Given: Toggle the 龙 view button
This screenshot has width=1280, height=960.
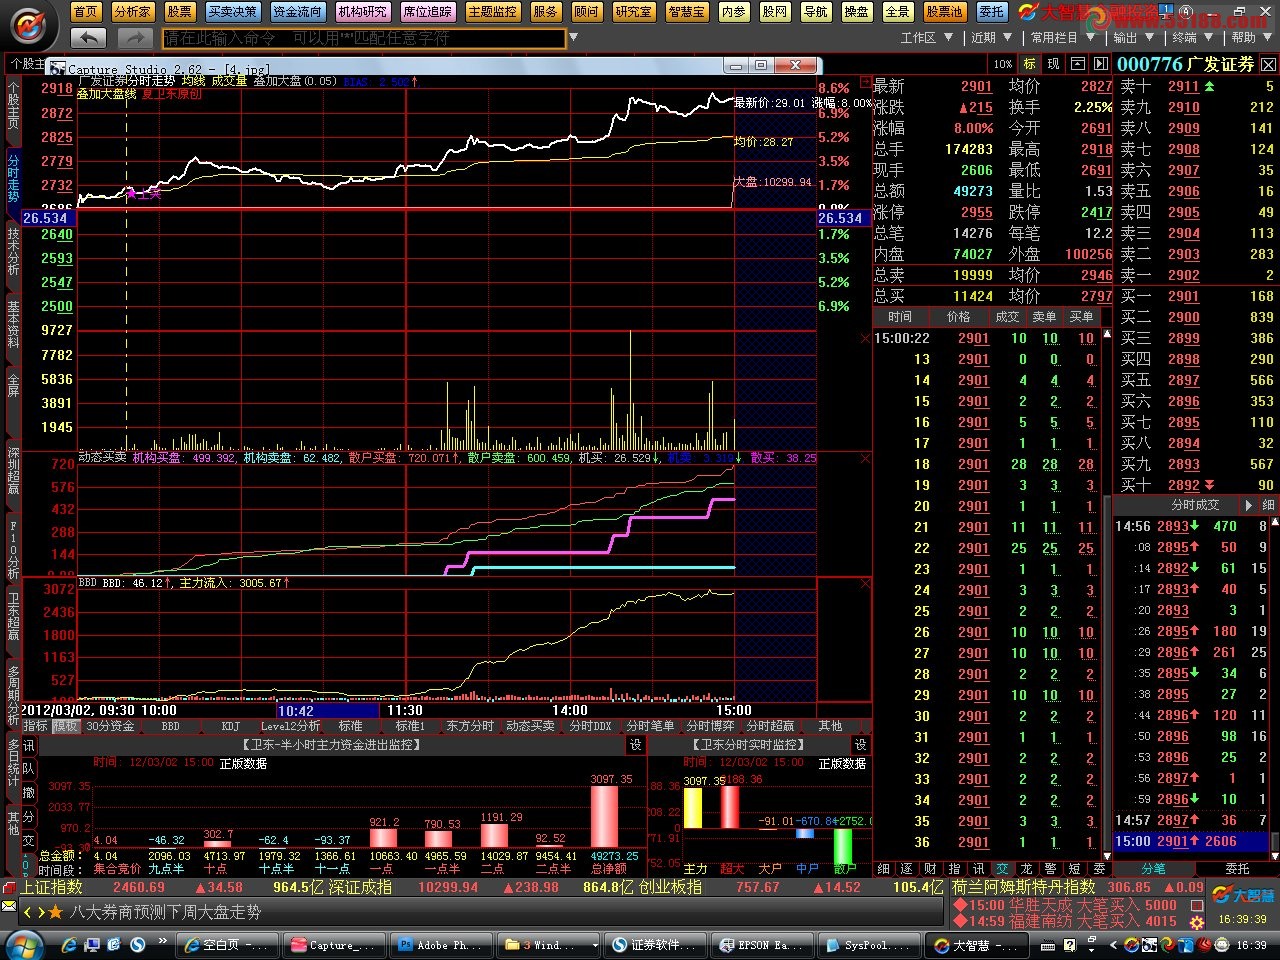Looking at the screenshot, I should 1026,869.
